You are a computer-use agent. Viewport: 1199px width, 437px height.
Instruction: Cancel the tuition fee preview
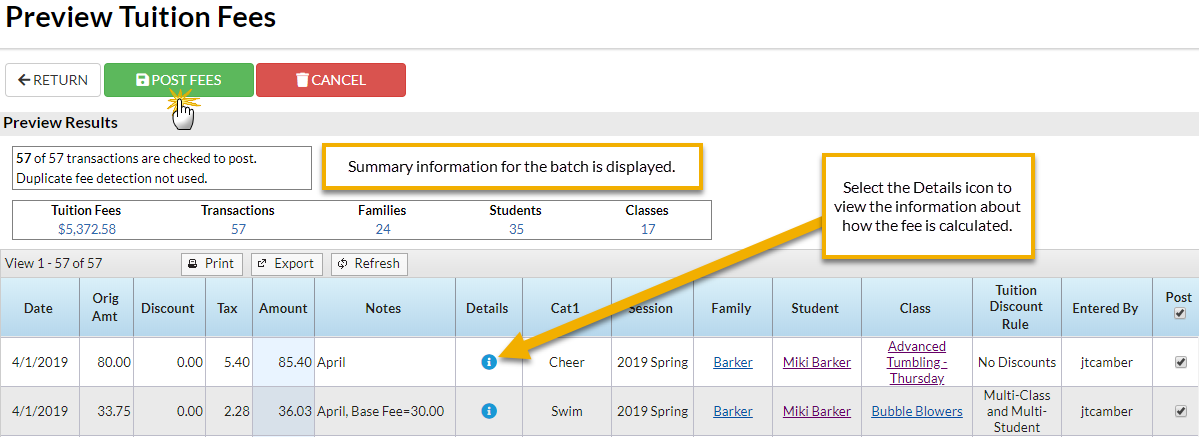point(331,80)
